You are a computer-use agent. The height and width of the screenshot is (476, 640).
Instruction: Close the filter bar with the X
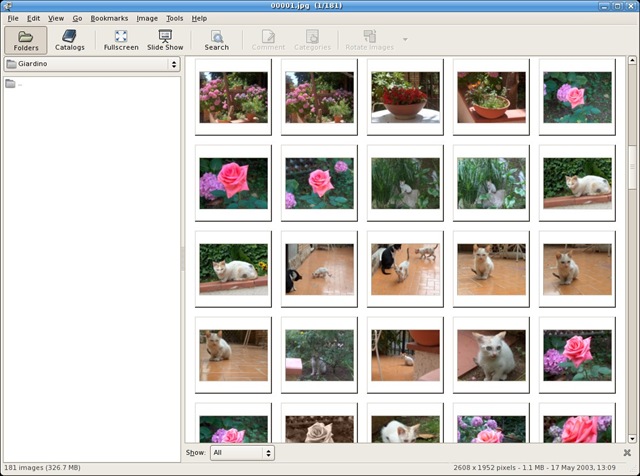tap(627, 453)
